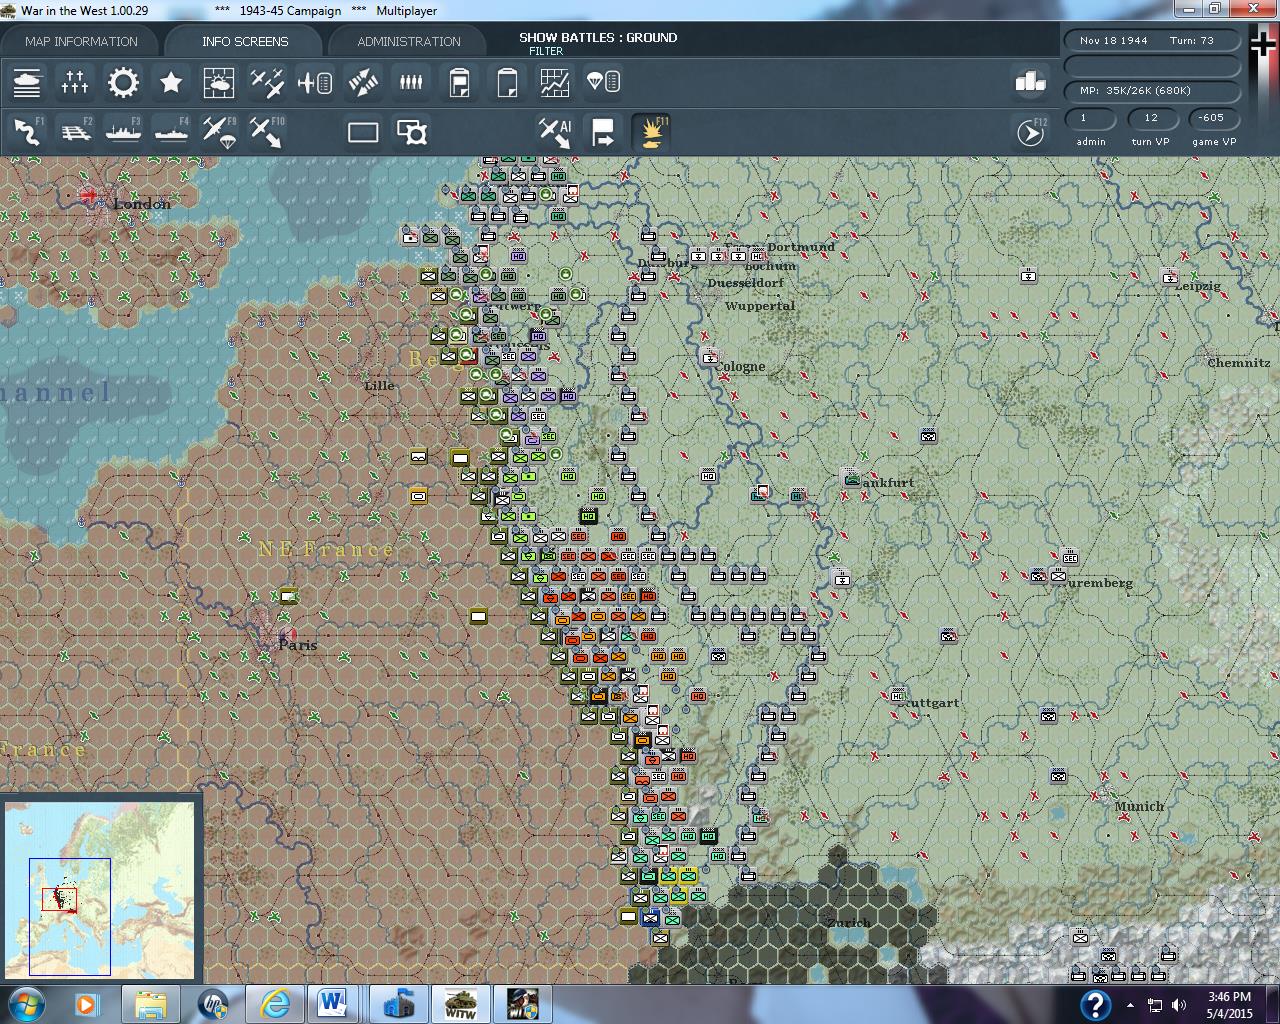1280x1024 pixels.
Task: Click the Lille city label on map
Action: (x=379, y=385)
